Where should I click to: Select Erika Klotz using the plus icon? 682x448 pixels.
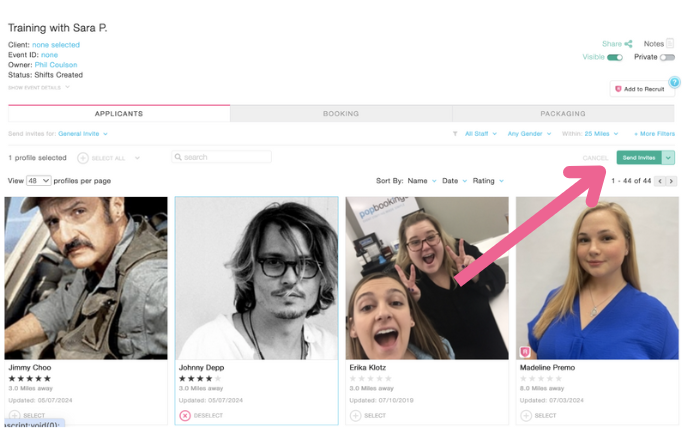(355, 415)
